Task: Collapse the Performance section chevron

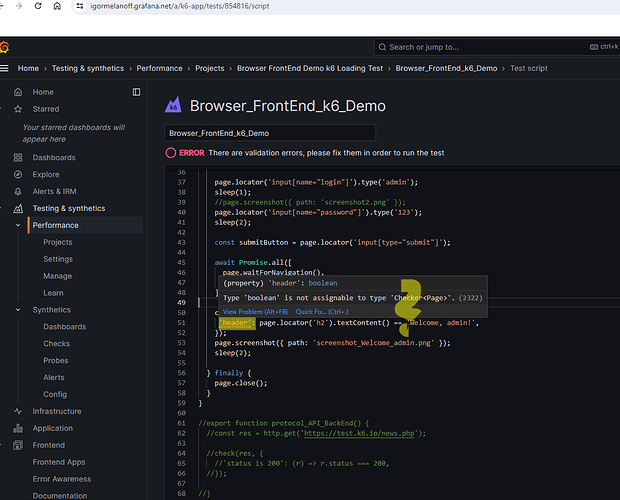Action: [x=18, y=225]
